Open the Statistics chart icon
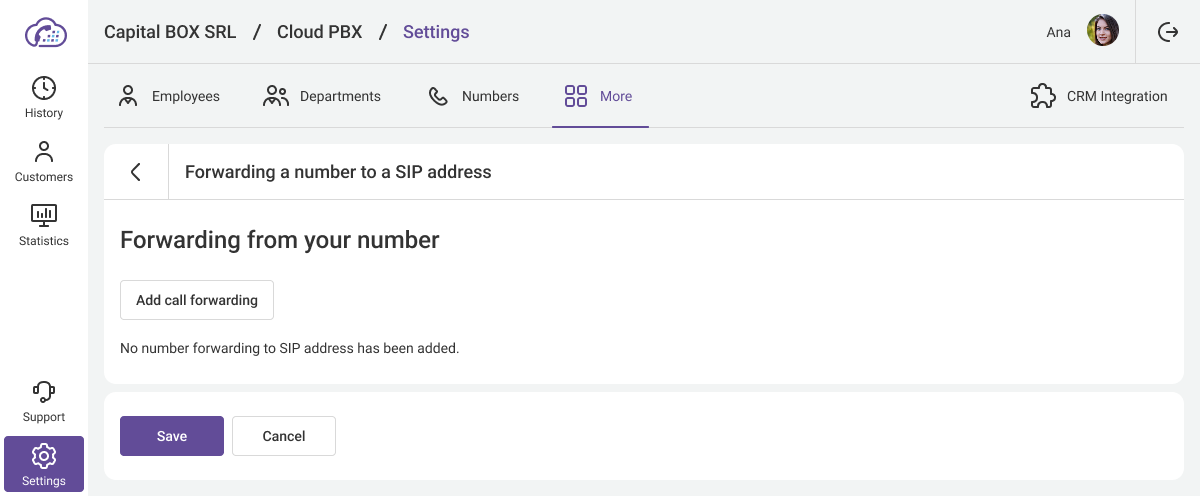The height and width of the screenshot is (496, 1200). [44, 215]
